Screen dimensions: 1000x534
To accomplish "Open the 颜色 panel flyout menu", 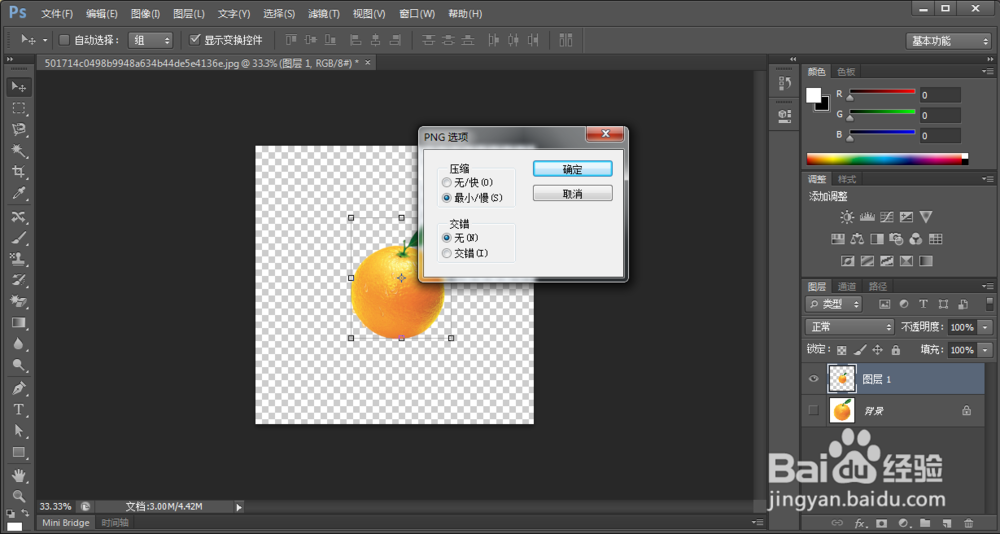I will [x=987, y=71].
